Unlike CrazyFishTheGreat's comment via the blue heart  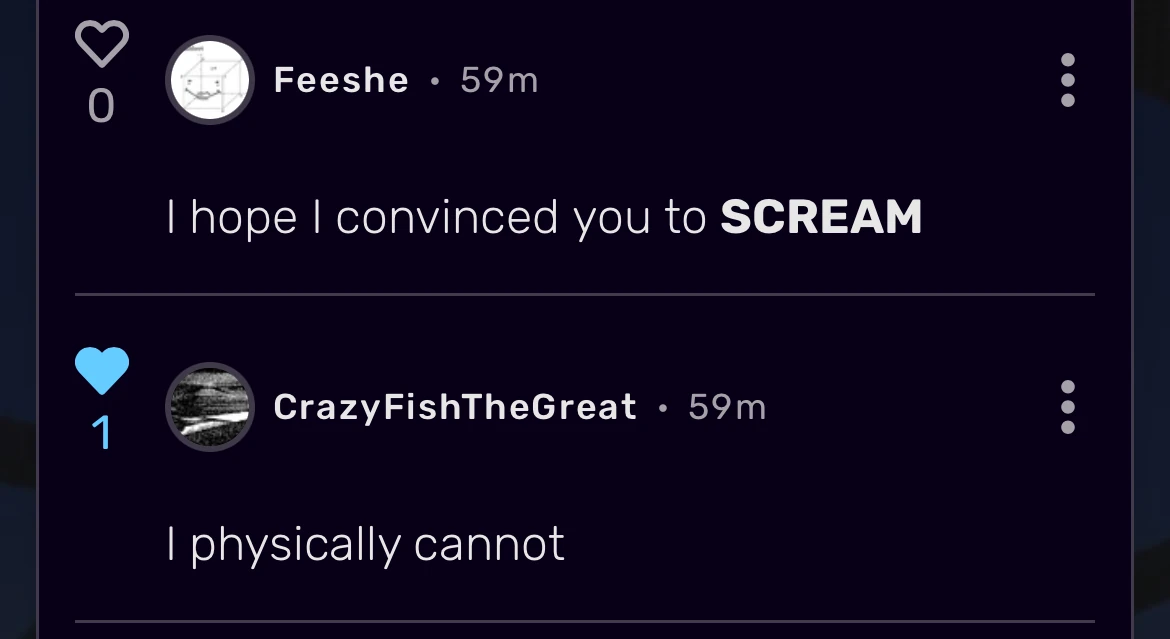pos(102,371)
